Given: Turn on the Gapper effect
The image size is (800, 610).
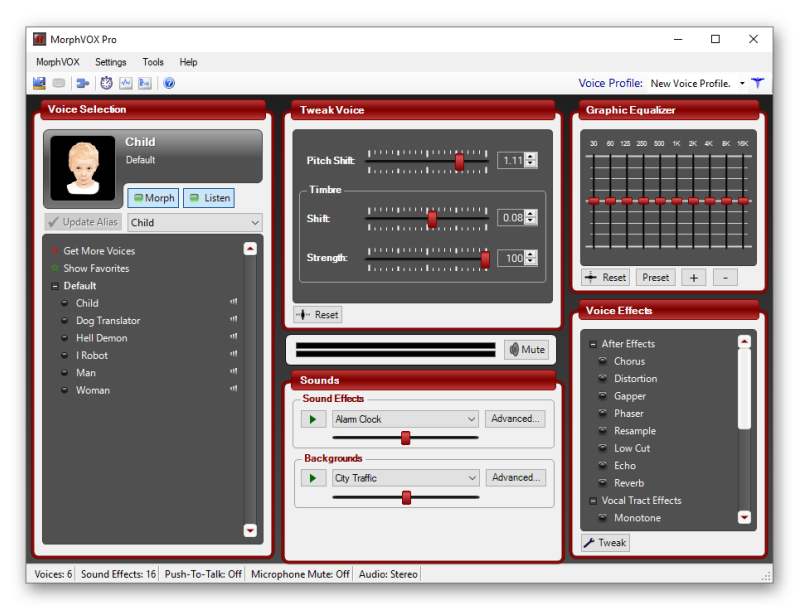Looking at the screenshot, I should point(603,396).
